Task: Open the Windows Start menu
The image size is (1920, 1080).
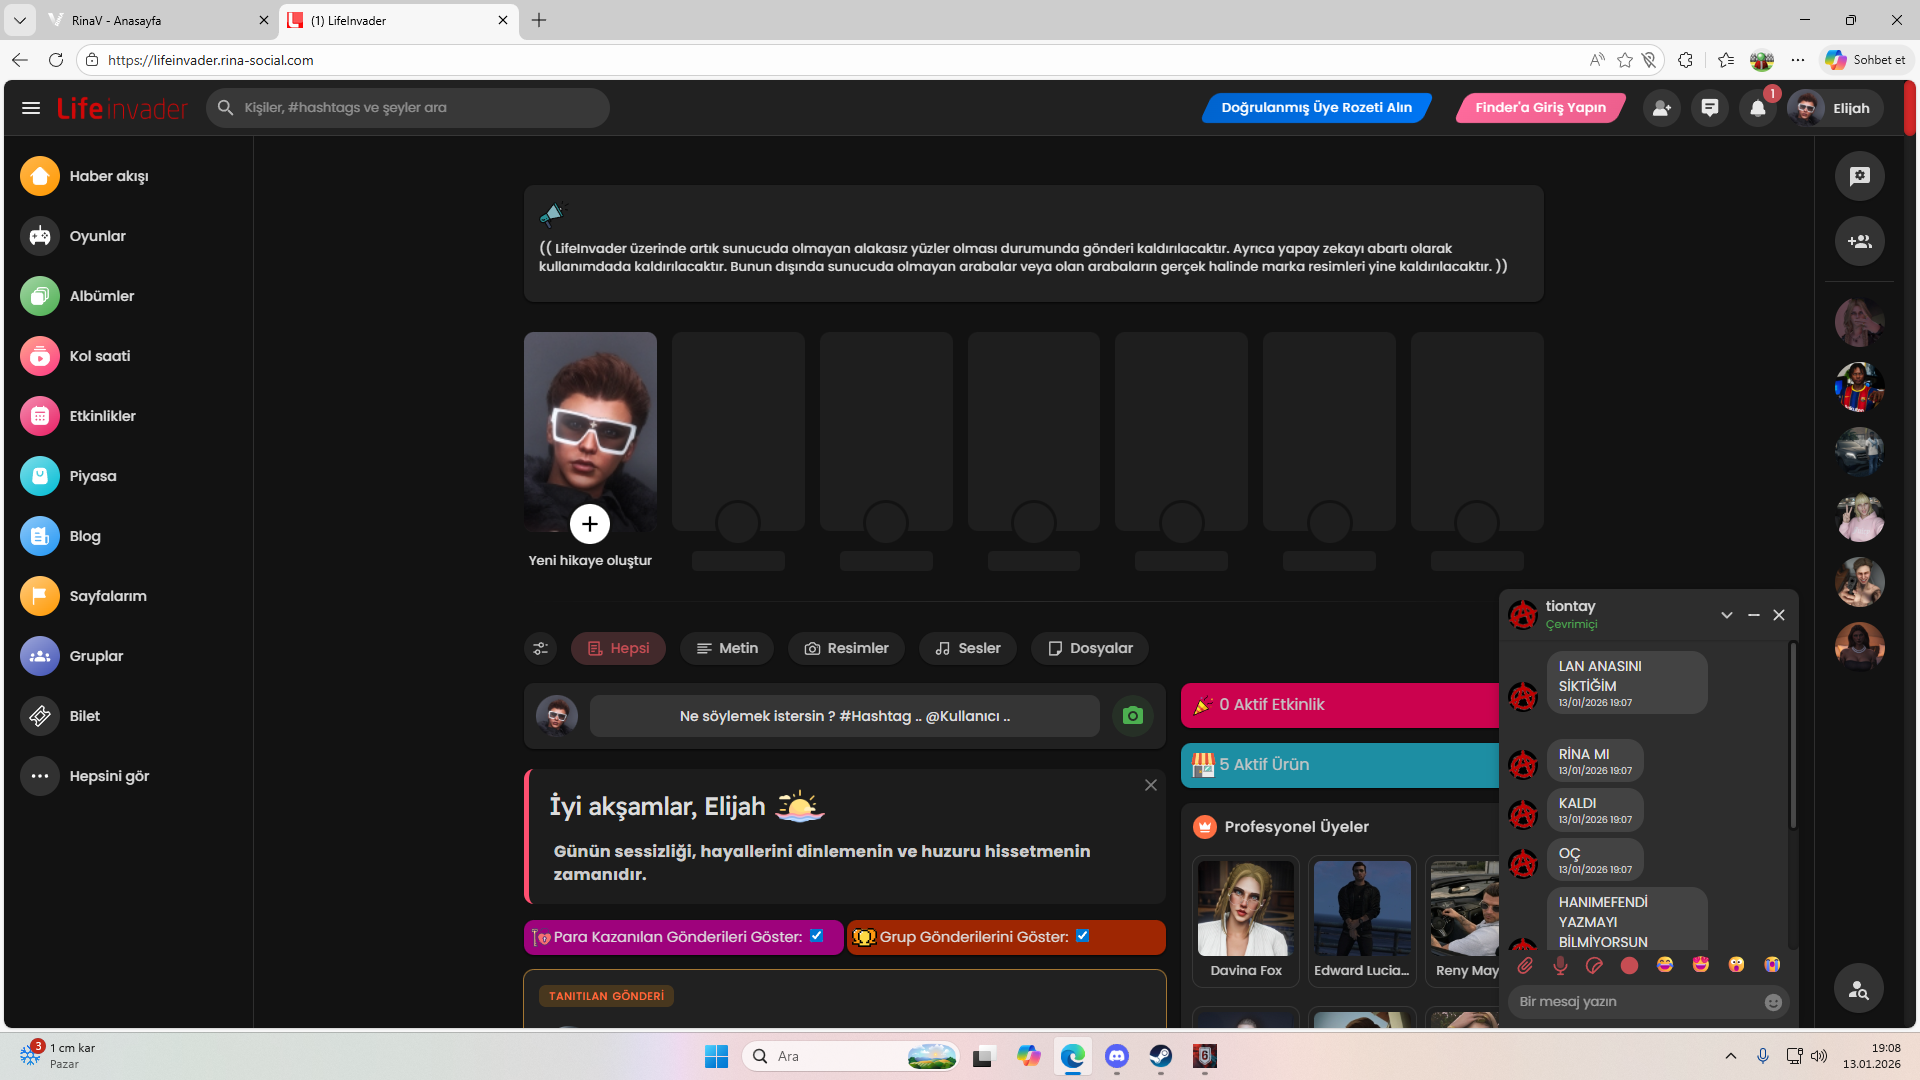Action: pos(716,1056)
